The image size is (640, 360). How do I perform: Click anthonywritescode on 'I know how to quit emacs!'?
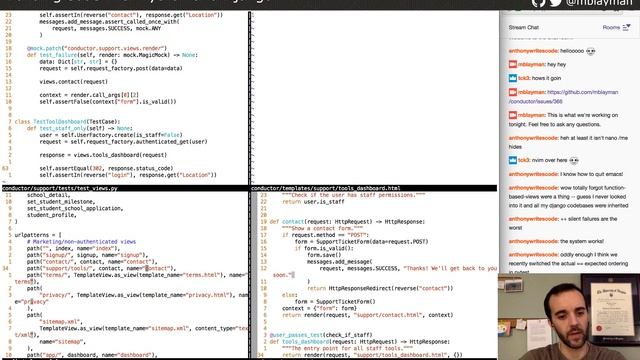[533, 174]
